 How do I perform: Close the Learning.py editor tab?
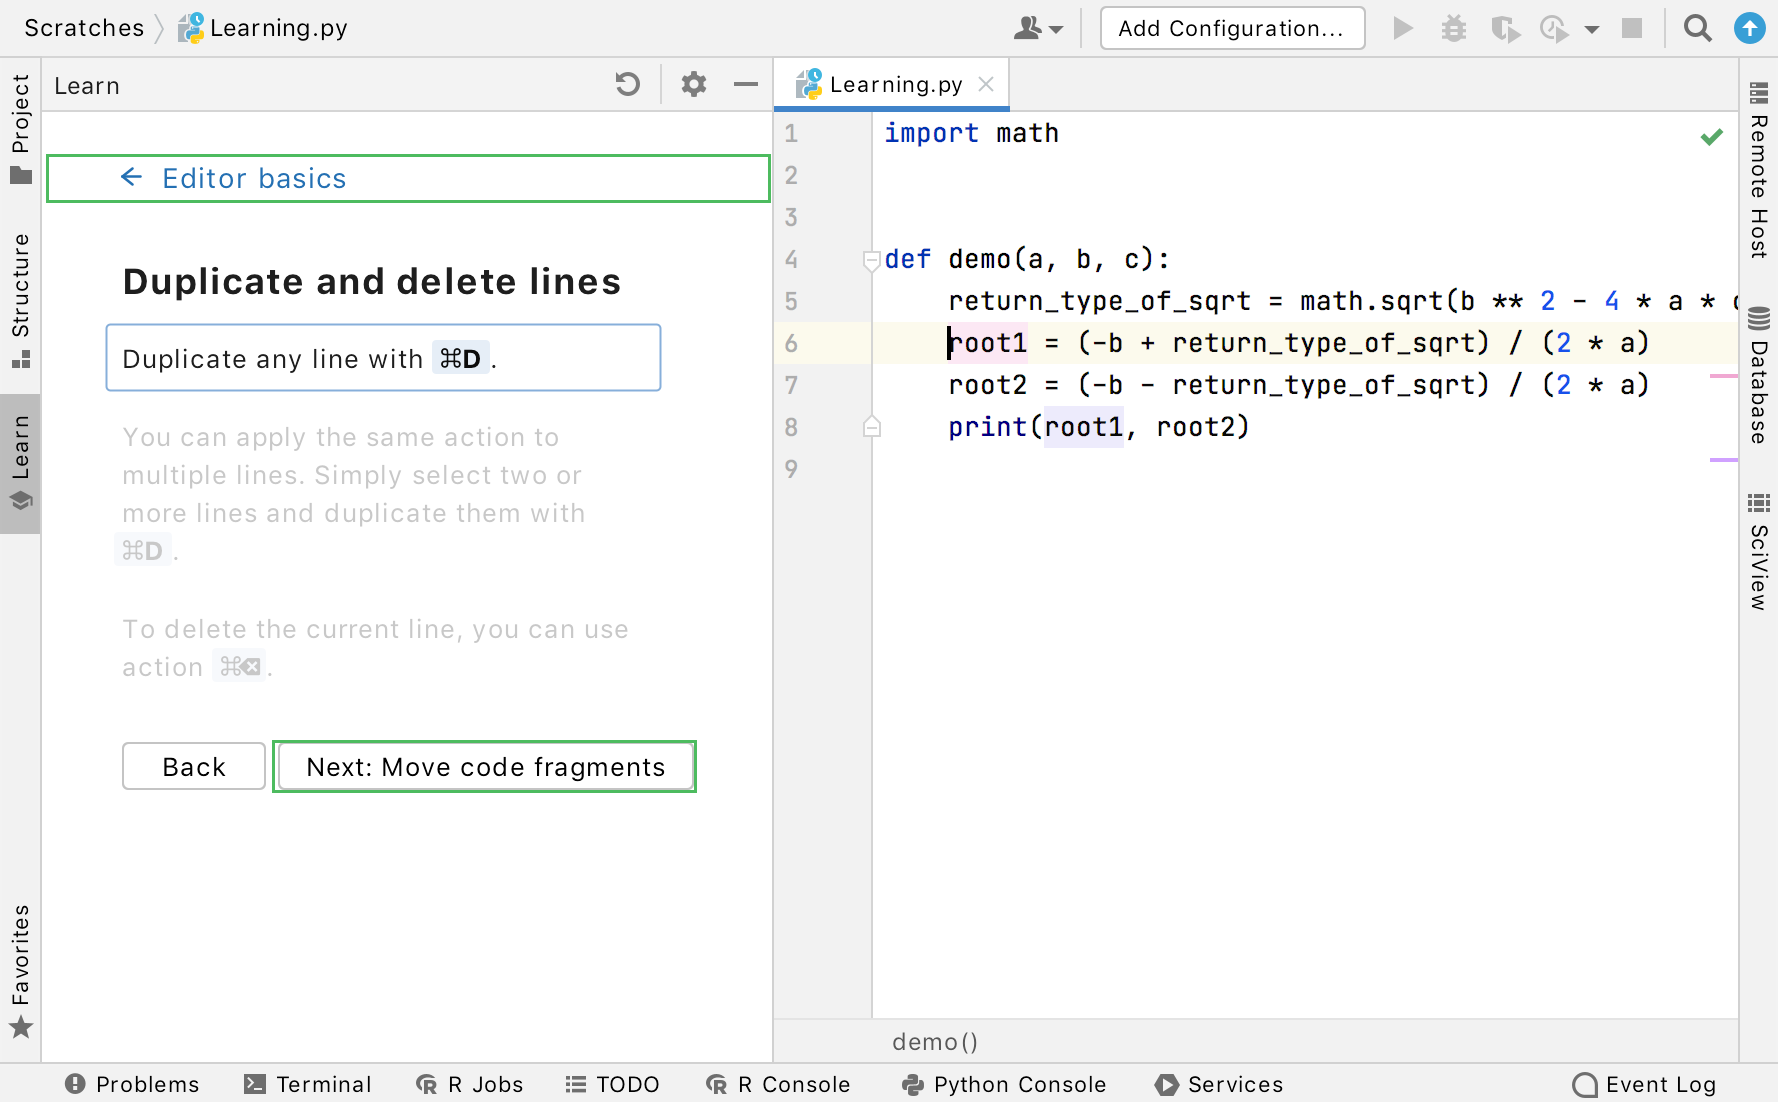986,85
